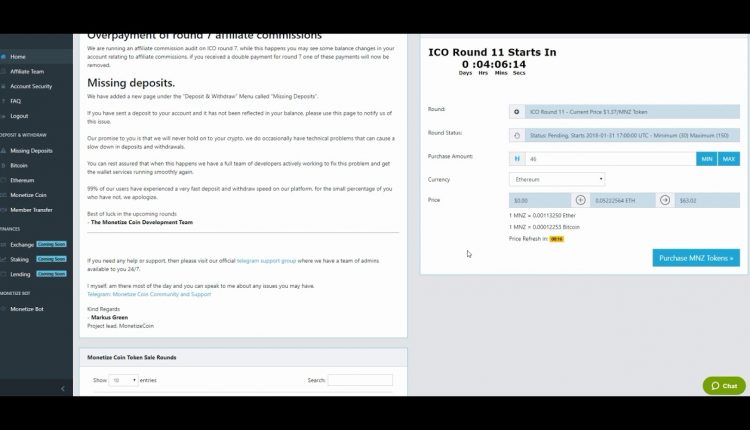Image resolution: width=750 pixels, height=430 pixels.
Task: Open Telegram: Monetize Coin Community and Support link
Action: [149, 294]
